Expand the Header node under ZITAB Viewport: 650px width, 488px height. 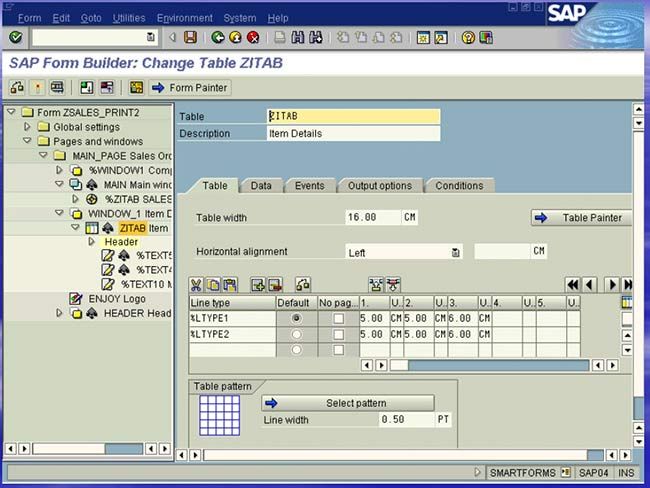(91, 242)
